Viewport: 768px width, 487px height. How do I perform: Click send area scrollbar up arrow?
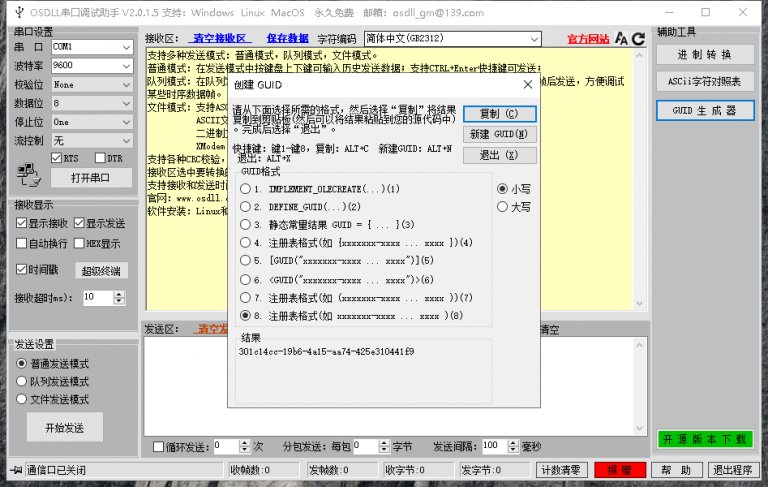pos(639,345)
